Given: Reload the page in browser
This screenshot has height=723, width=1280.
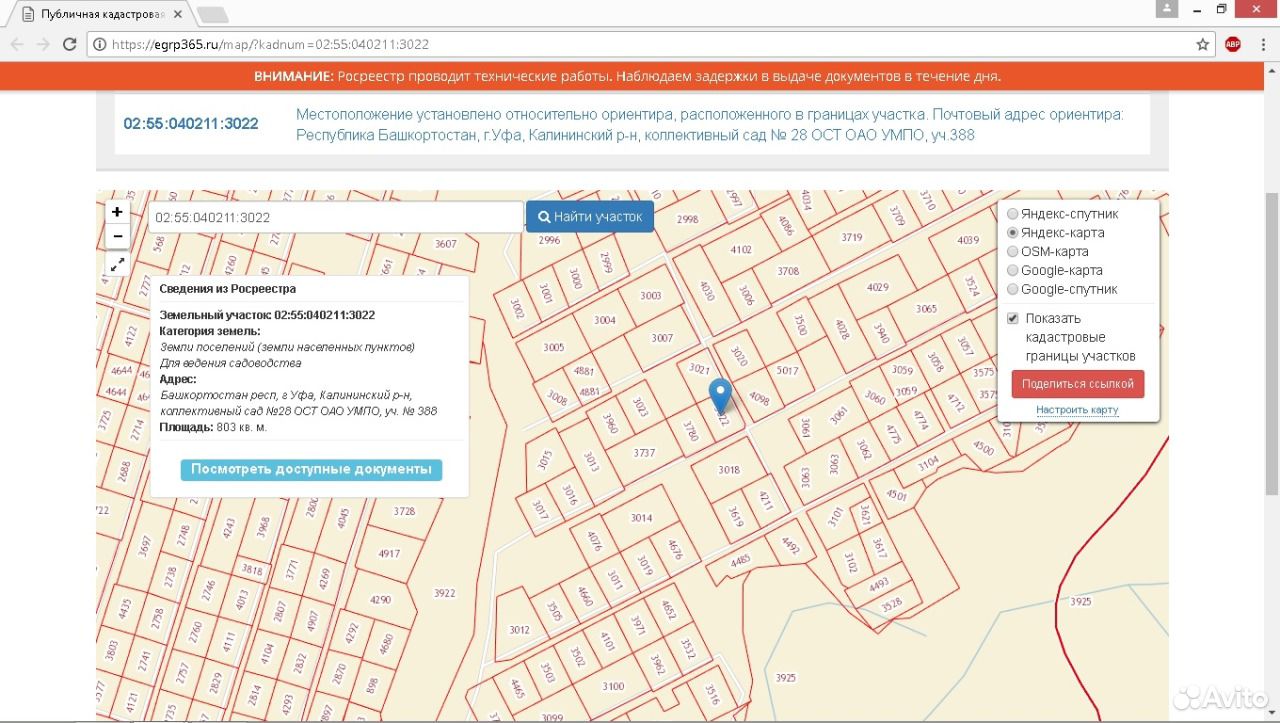Looking at the screenshot, I should pos(70,44).
